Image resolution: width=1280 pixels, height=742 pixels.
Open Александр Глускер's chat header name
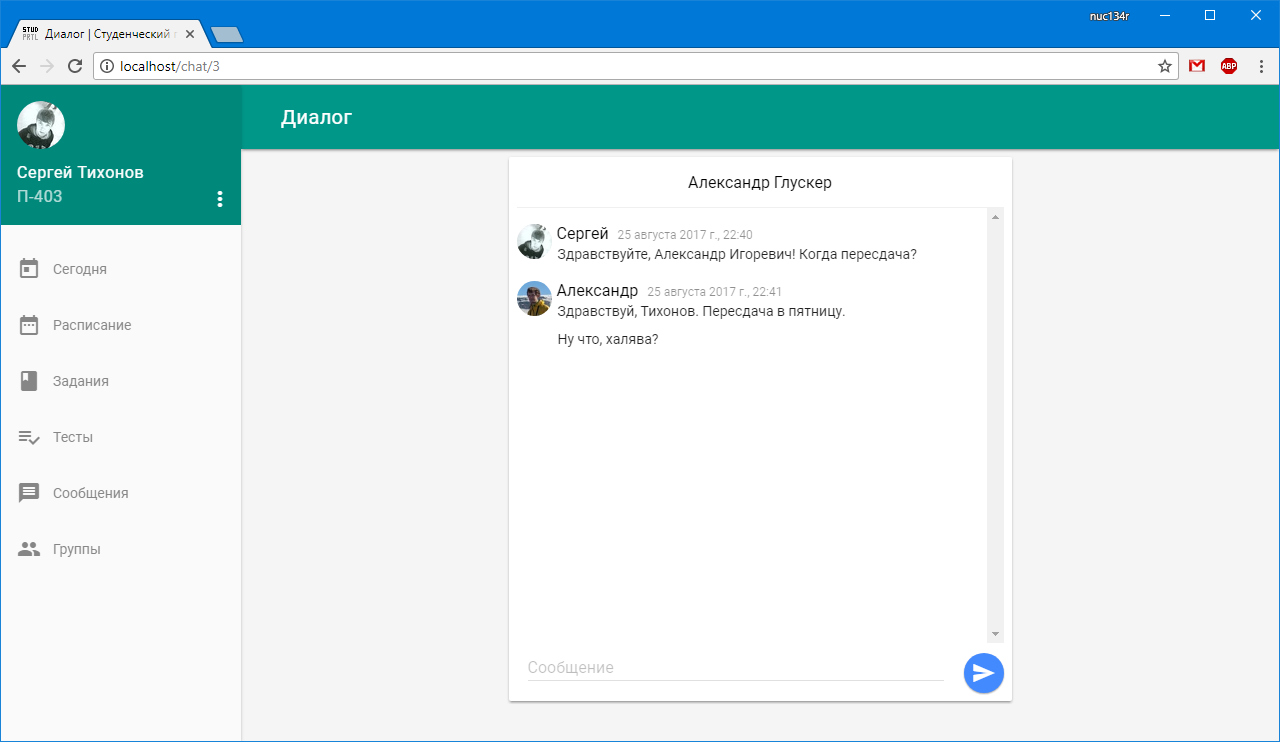759,182
